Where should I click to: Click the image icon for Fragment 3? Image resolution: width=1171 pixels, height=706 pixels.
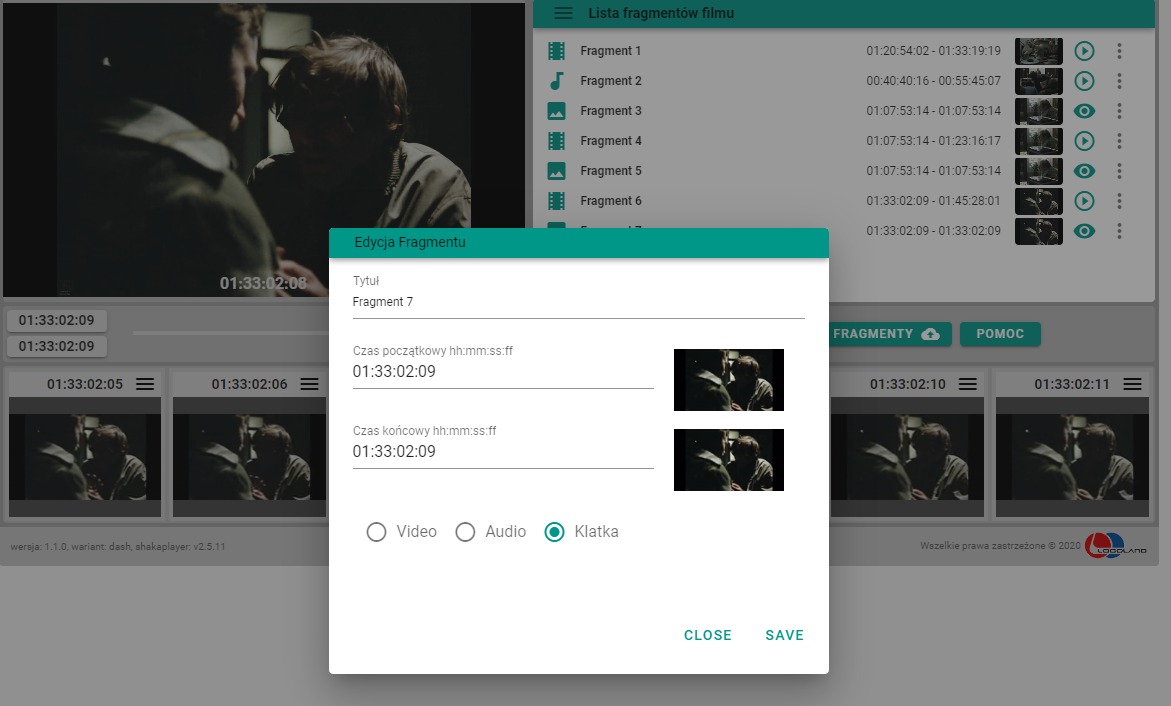pos(556,111)
